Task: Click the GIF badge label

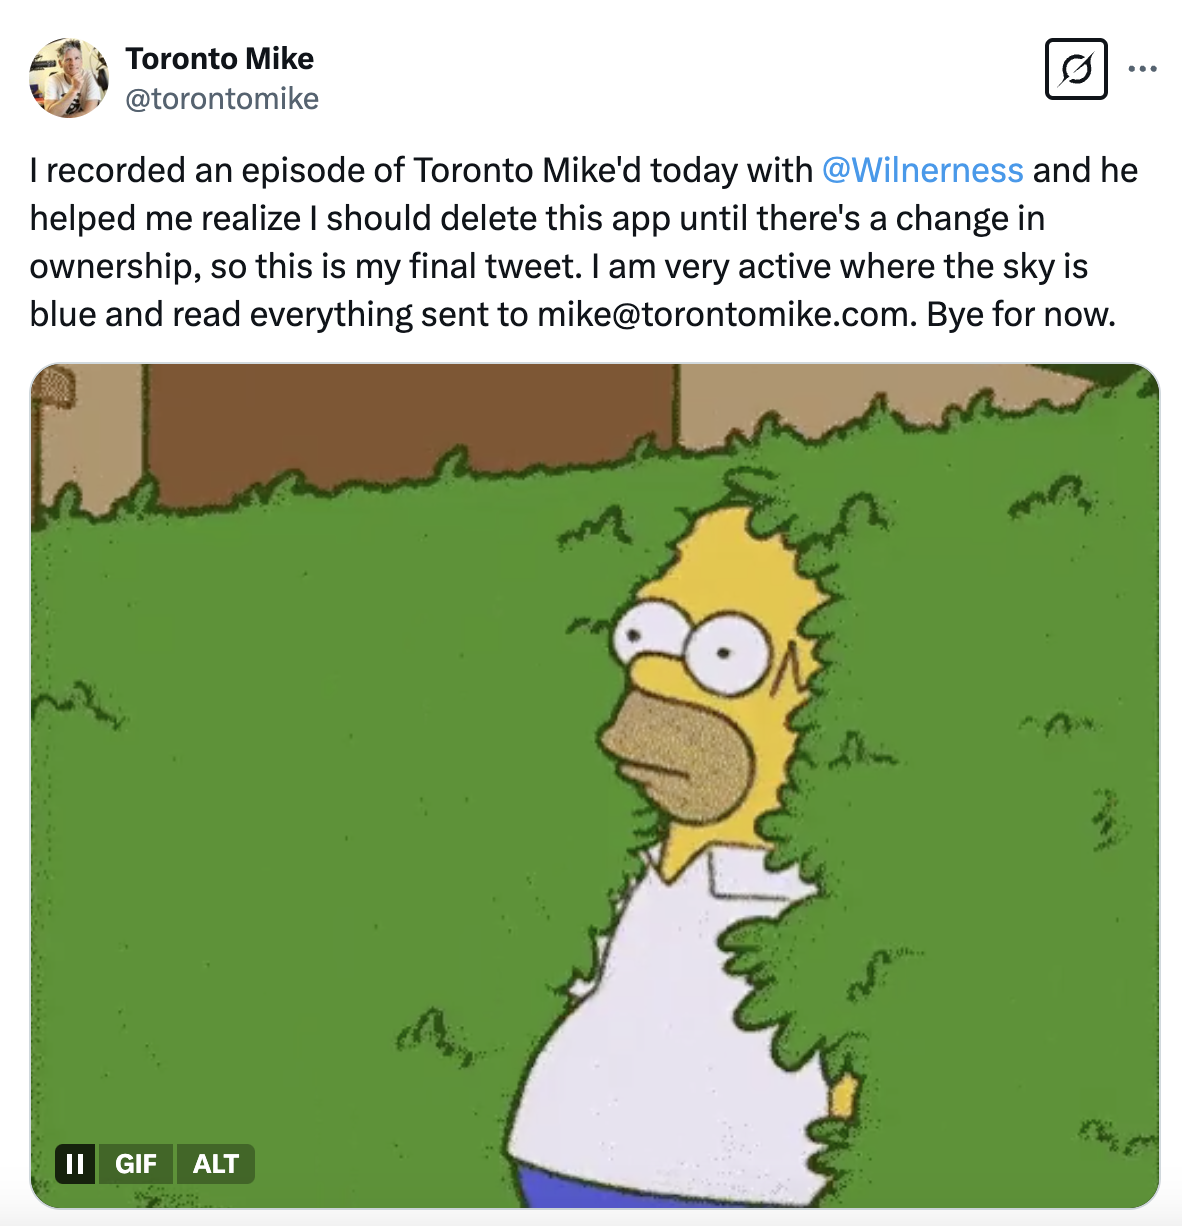Action: click(136, 1164)
